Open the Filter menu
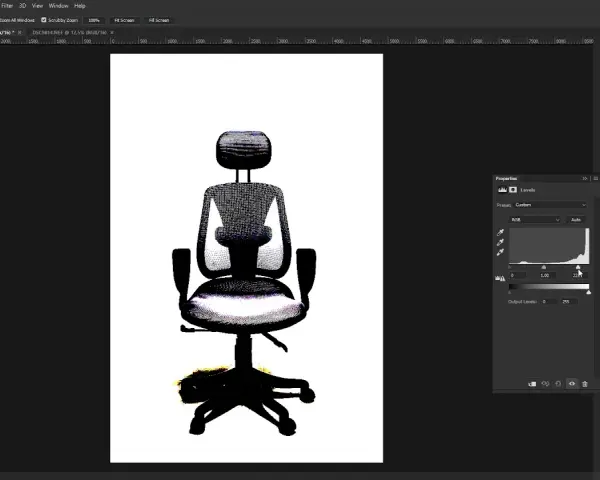Screen dimensions: 600x480 tap(7, 6)
